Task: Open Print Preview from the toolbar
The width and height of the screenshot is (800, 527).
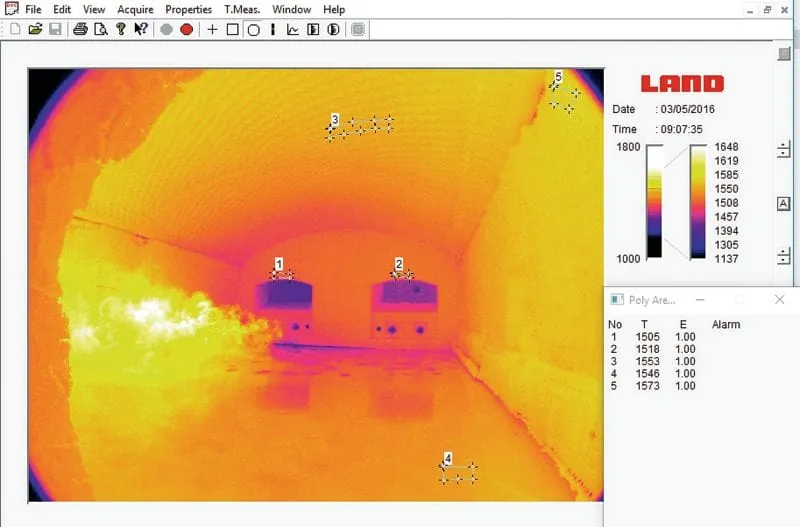Action: [x=100, y=29]
